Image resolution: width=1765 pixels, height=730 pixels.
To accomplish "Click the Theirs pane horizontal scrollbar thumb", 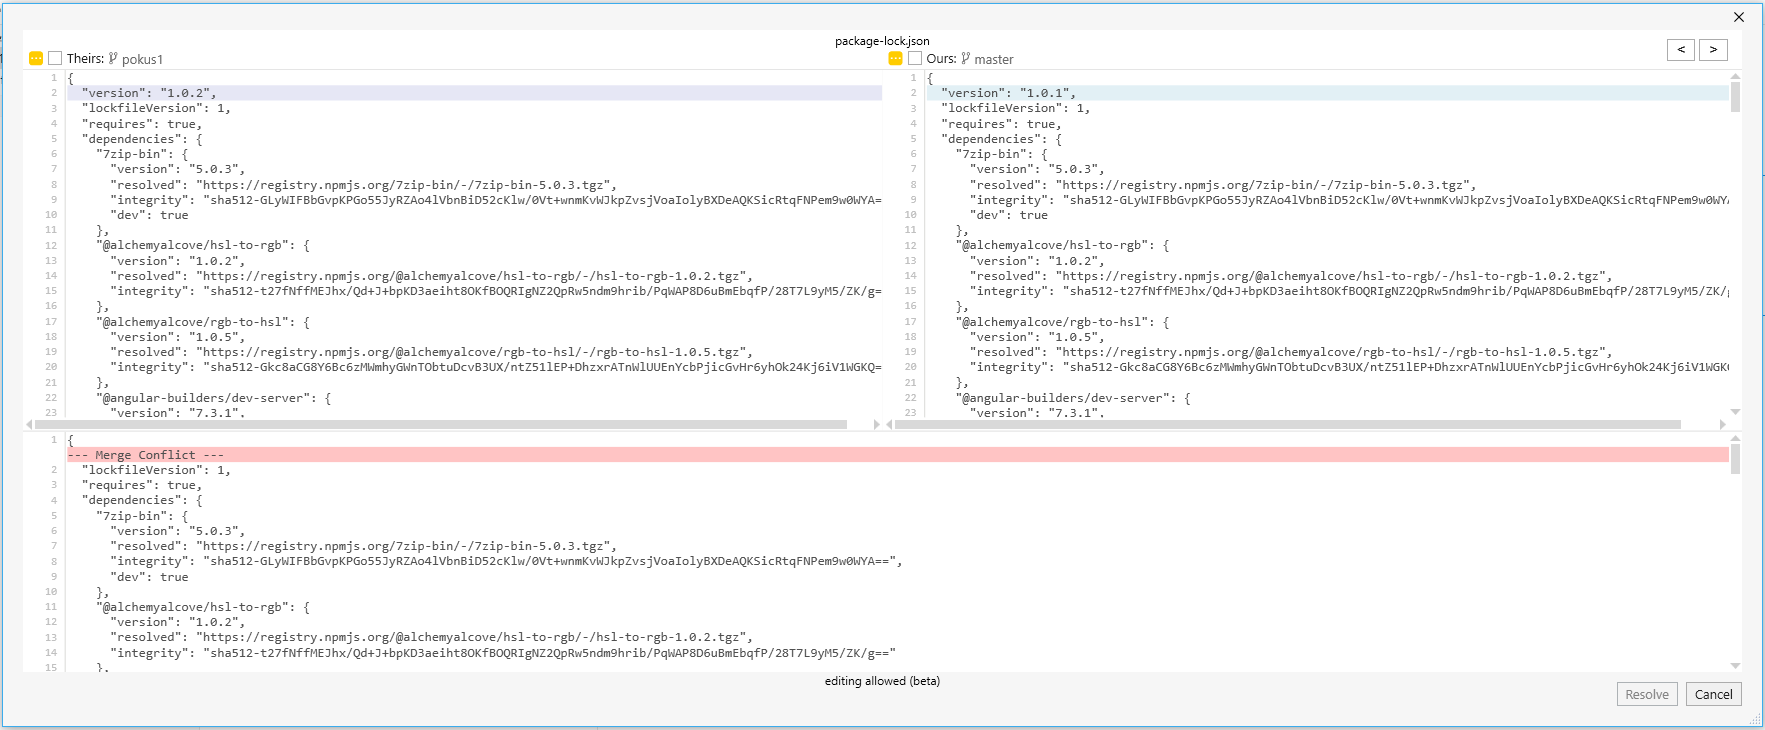I will [x=441, y=425].
